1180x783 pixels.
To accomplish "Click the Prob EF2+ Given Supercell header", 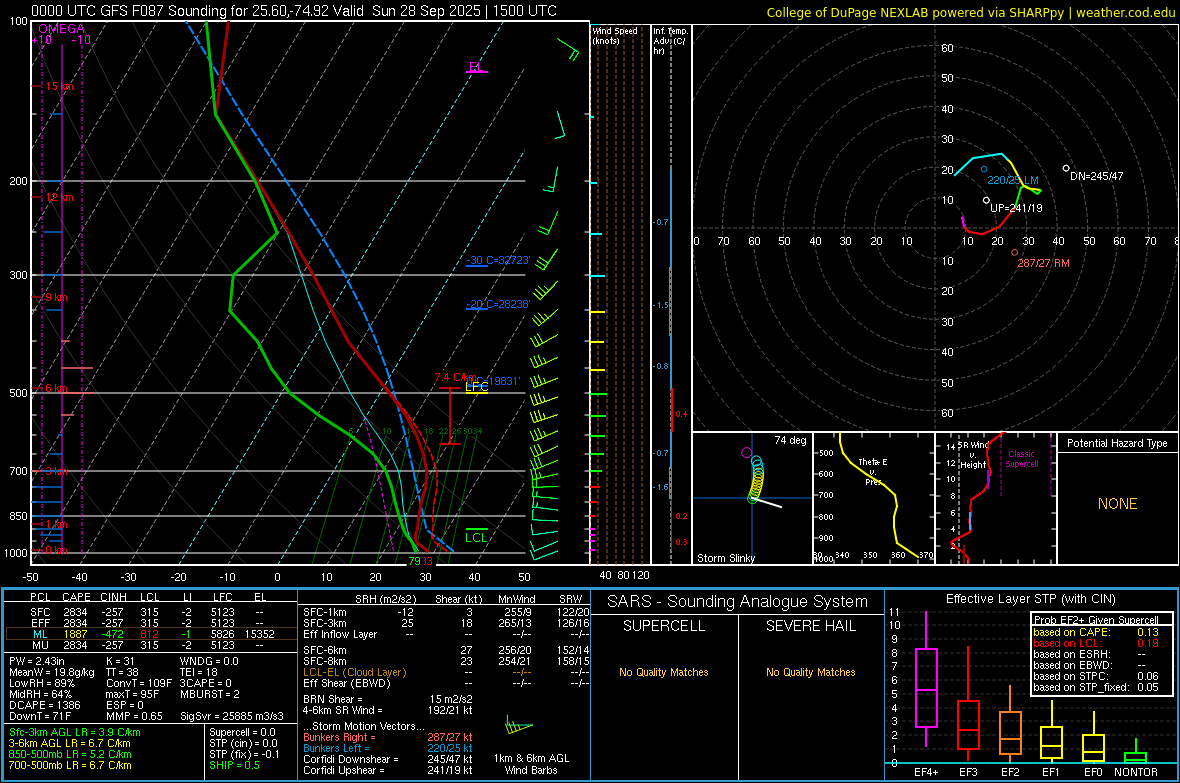I will (x=1096, y=620).
